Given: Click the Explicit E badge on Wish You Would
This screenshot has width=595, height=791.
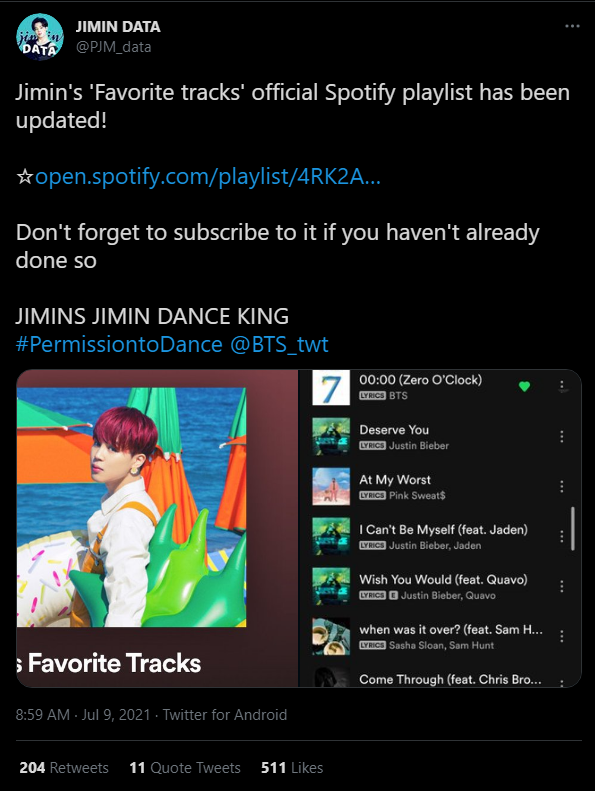Looking at the screenshot, I should pos(394,595).
